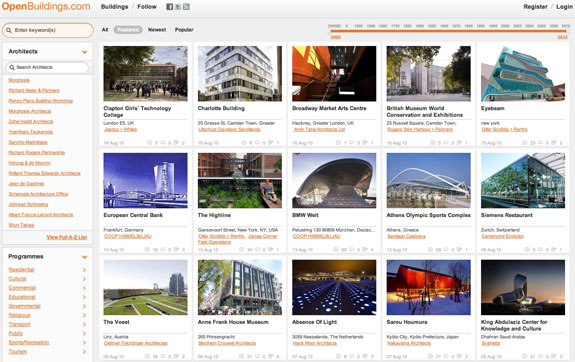Expand the Educational programme arrow

coord(84,297)
